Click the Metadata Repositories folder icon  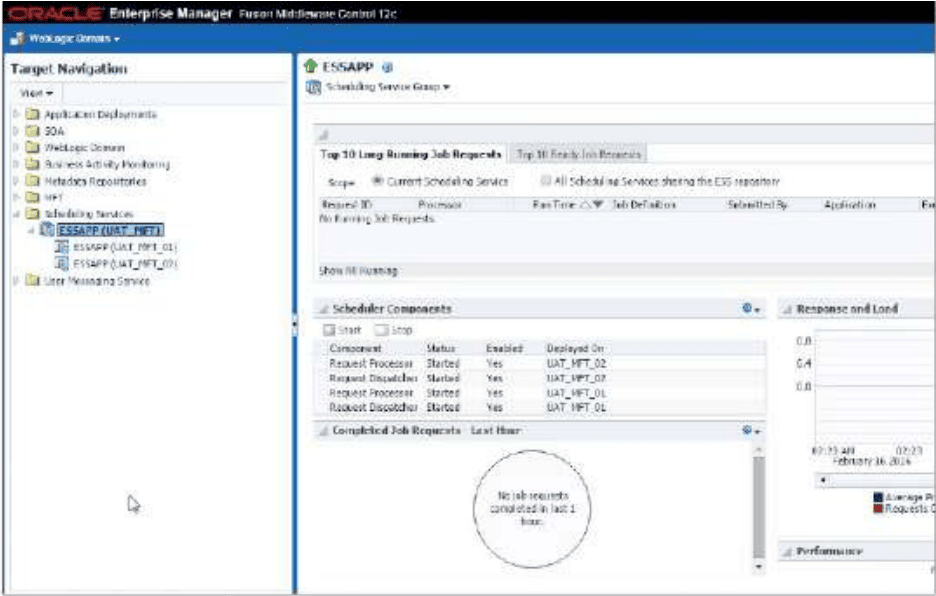click(32, 180)
